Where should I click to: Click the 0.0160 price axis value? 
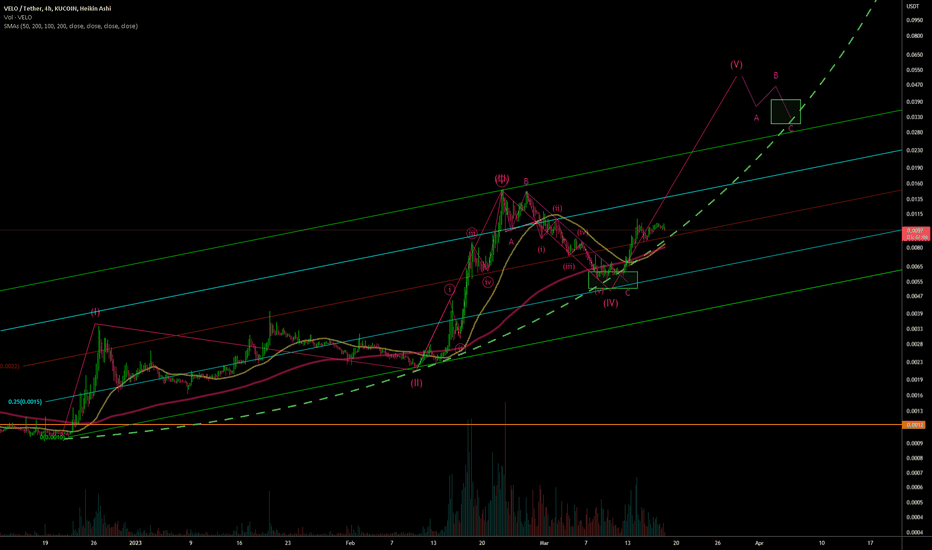coord(914,184)
